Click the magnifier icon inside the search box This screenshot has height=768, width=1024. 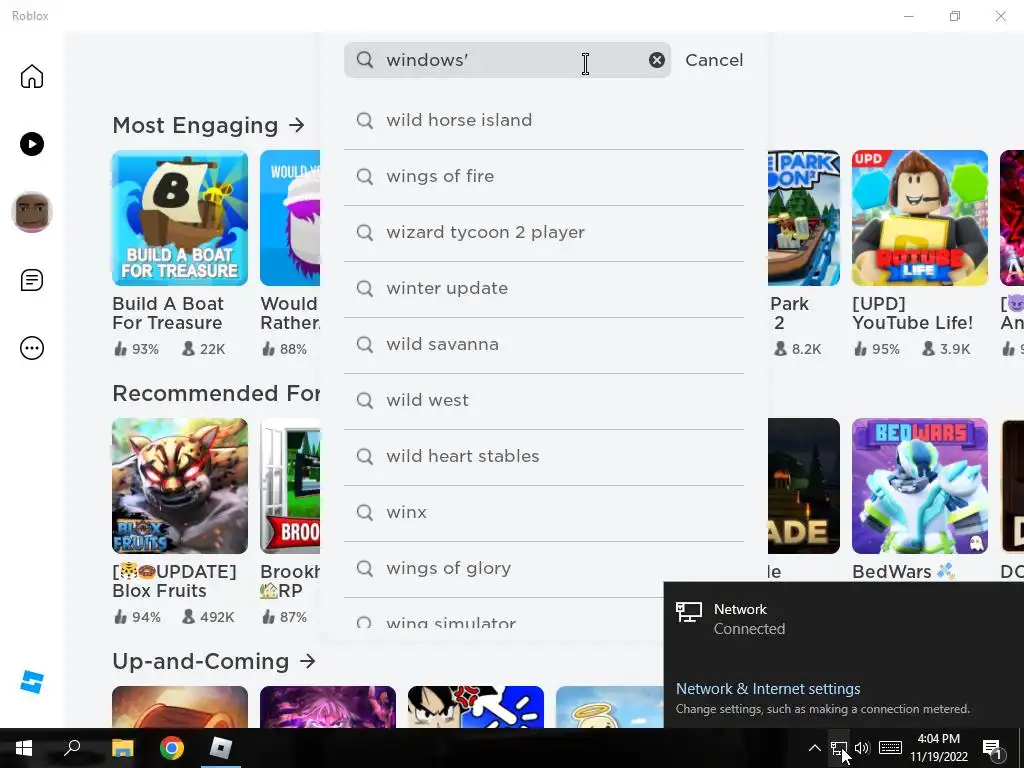[x=365, y=60]
